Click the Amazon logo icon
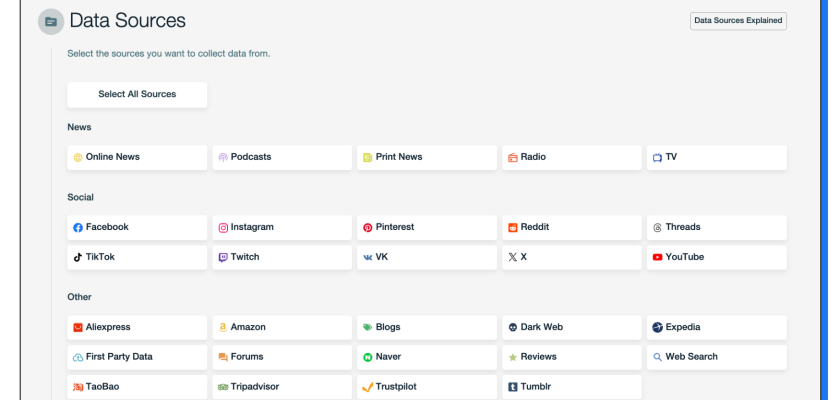This screenshot has height=400, width=840. pyautogui.click(x=223, y=328)
